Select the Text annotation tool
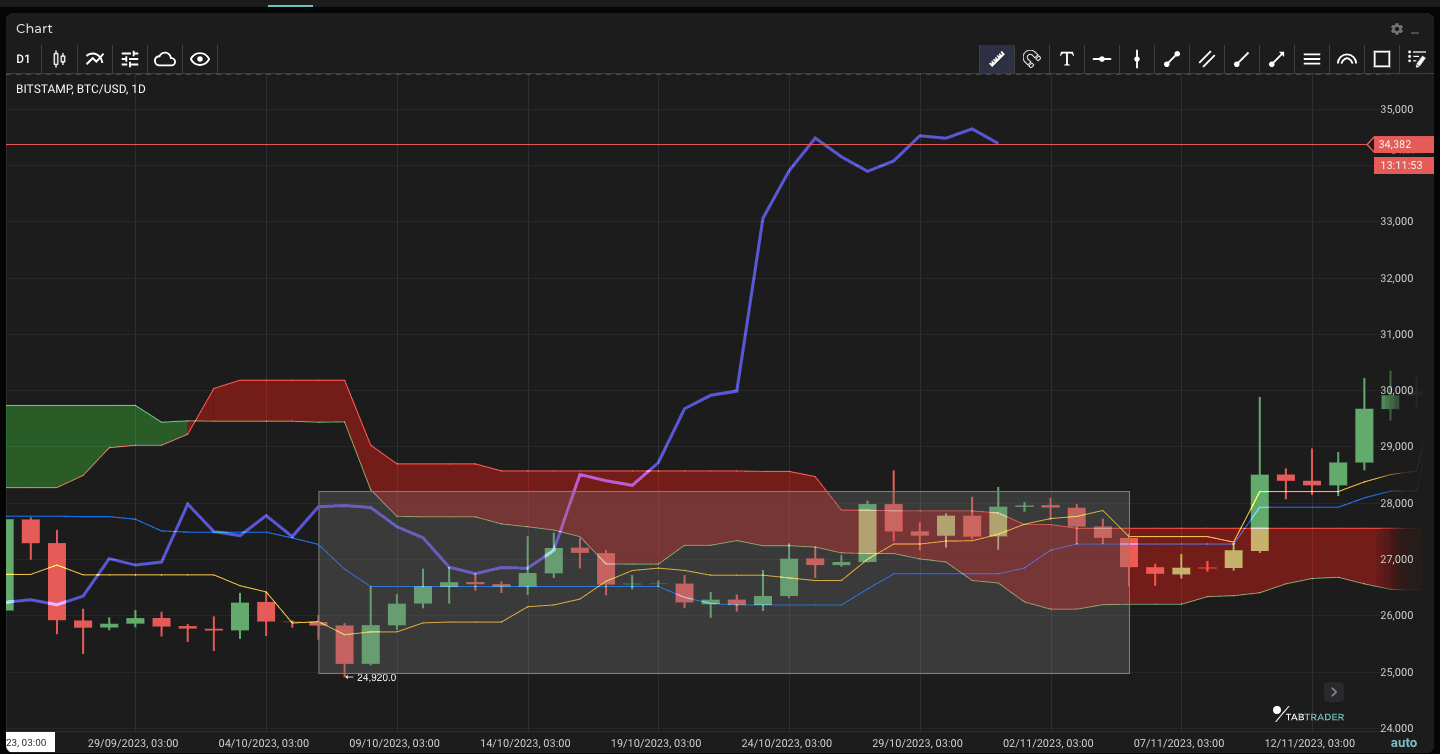Screen dimensions: 1440x754 tap(1067, 59)
